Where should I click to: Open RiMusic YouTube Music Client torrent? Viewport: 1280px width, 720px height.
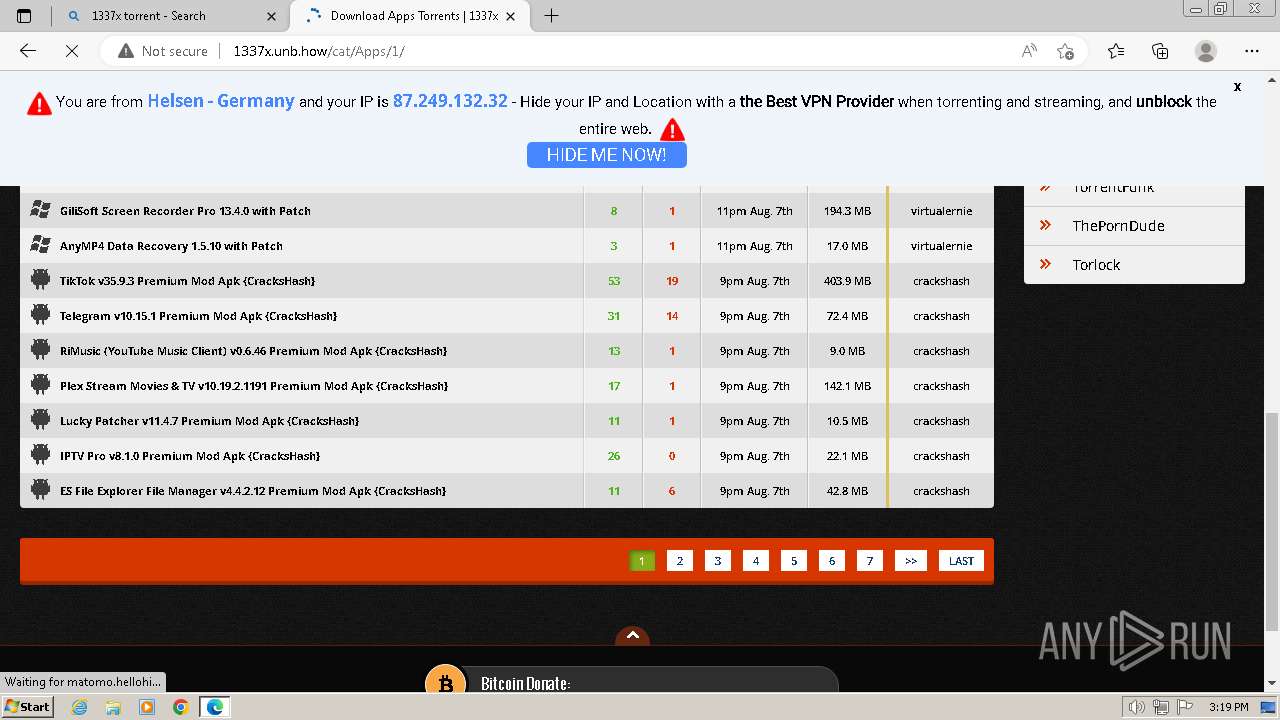pyautogui.click(x=253, y=351)
